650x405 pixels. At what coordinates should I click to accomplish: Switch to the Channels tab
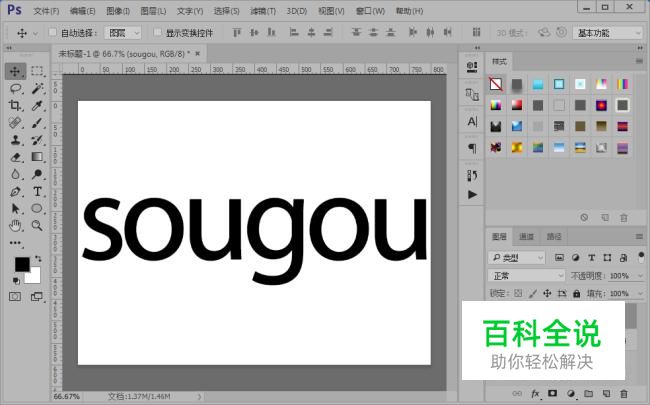(x=526, y=237)
